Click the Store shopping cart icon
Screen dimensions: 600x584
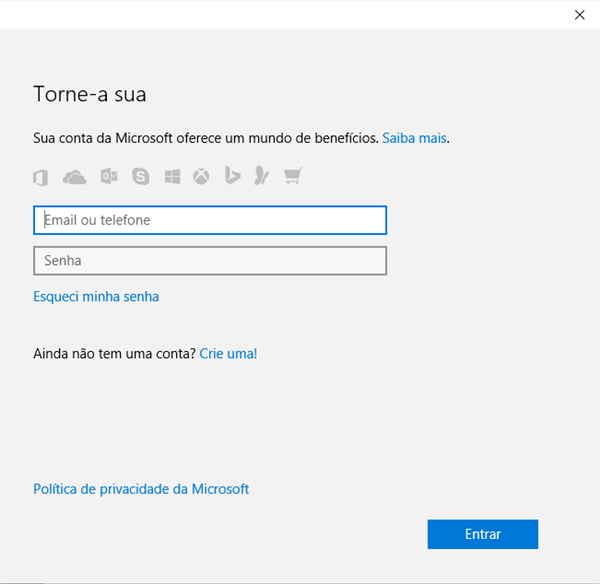click(293, 176)
